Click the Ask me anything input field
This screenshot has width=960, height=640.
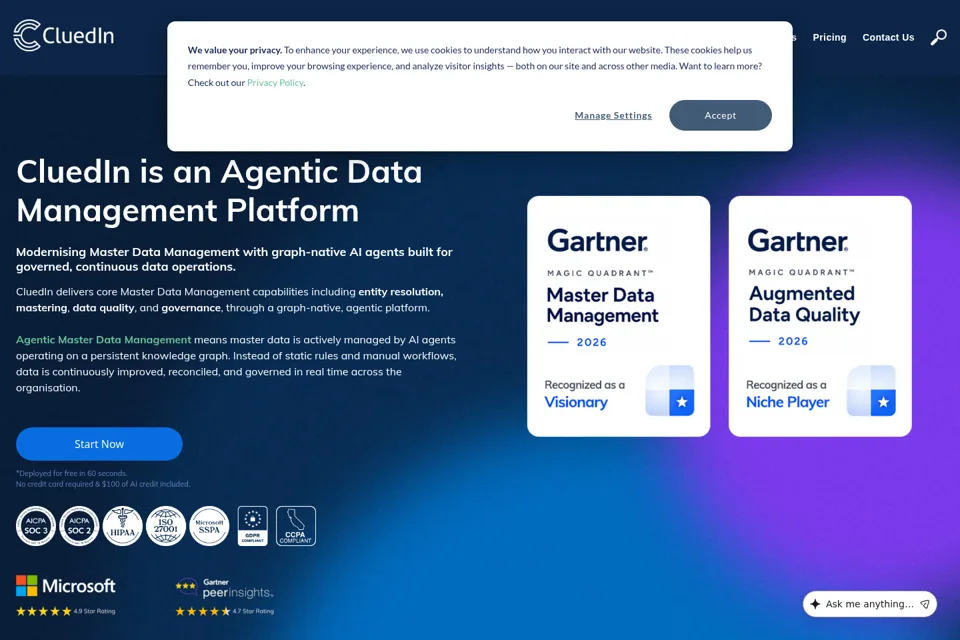[869, 604]
